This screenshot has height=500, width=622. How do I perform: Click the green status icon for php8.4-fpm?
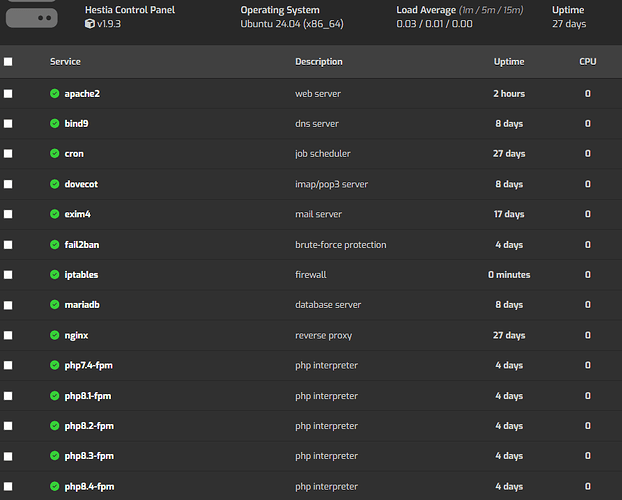[55, 487]
